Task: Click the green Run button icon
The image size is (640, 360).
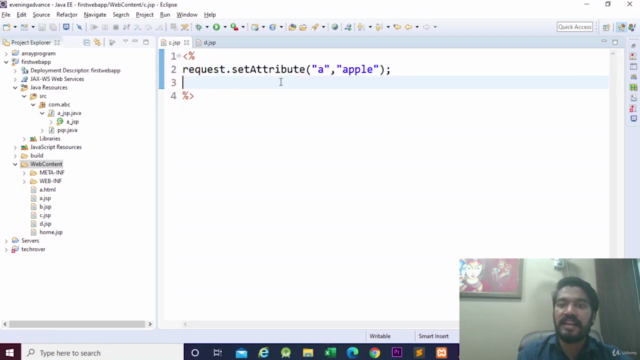Action: point(216,27)
